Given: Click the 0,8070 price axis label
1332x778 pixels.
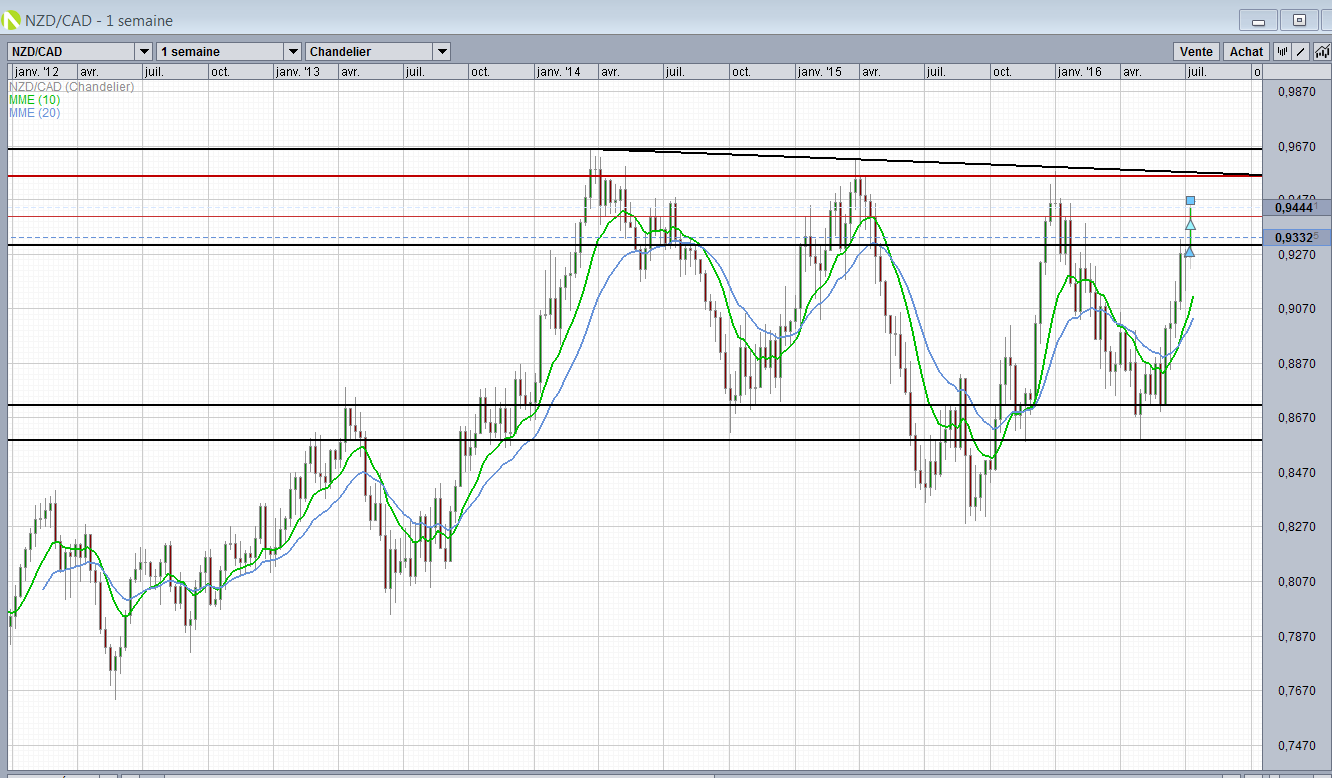Looking at the screenshot, I should click(1296, 581).
